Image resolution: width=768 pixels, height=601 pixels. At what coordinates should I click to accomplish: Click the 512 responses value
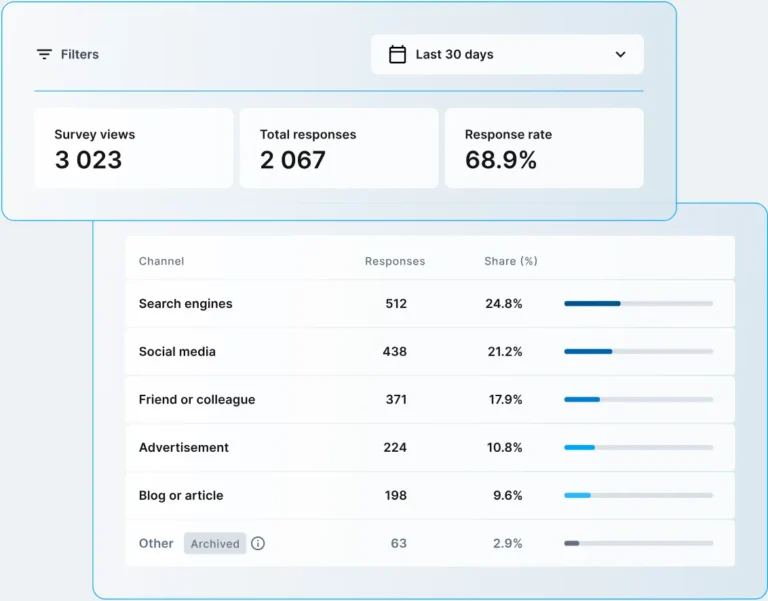click(x=396, y=304)
